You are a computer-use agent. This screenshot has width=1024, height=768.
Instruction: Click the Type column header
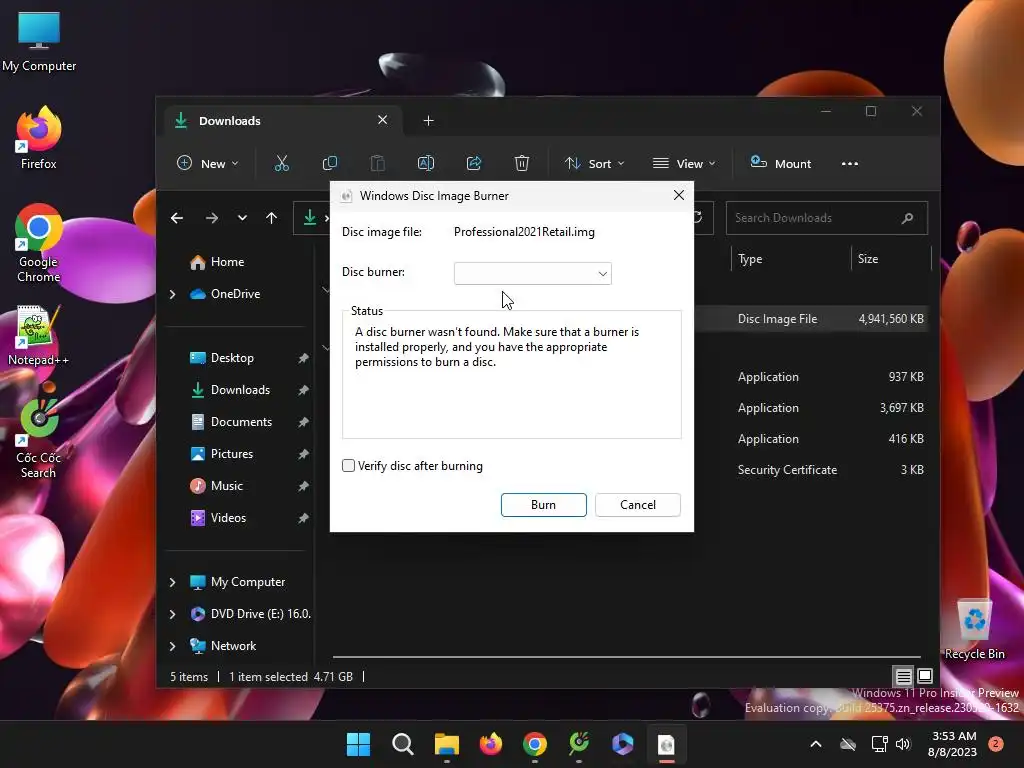pyautogui.click(x=790, y=259)
